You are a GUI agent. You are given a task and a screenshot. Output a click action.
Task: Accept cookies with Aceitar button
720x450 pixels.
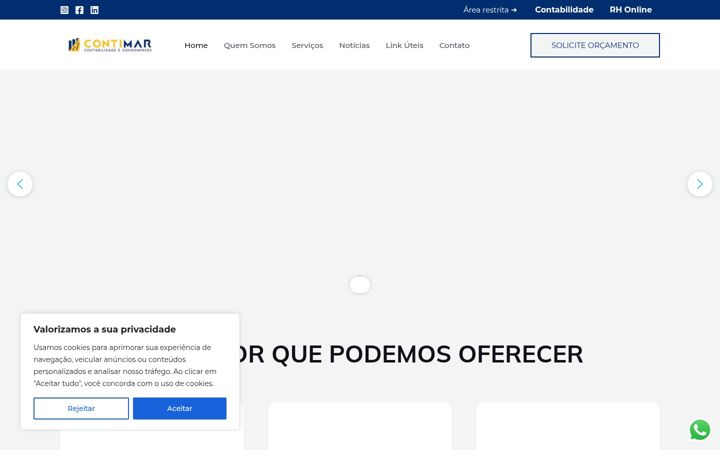click(x=180, y=408)
